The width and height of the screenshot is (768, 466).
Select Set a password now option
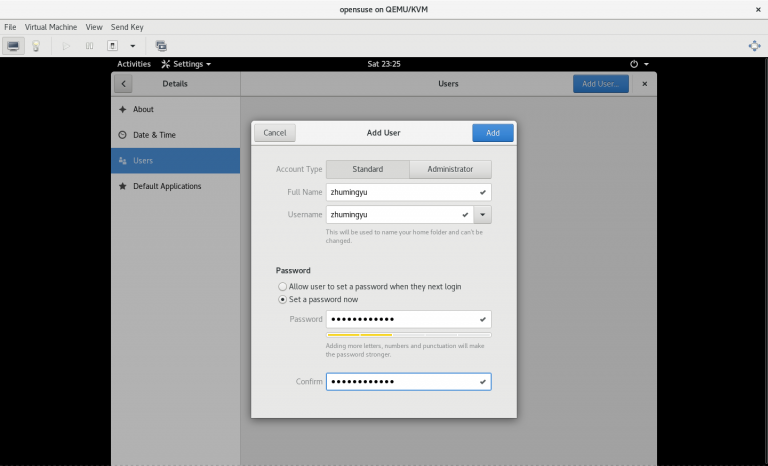283,299
